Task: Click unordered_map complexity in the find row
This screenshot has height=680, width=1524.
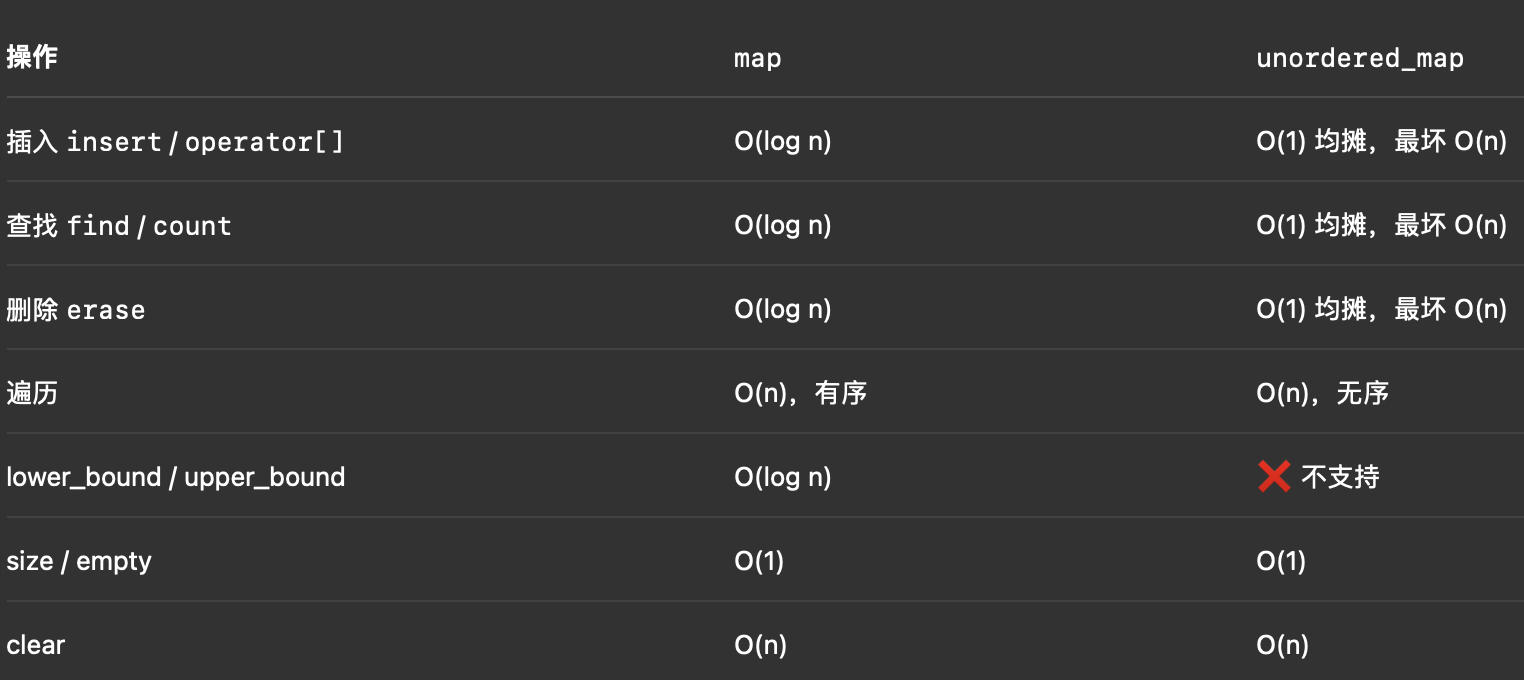Action: 1381,226
